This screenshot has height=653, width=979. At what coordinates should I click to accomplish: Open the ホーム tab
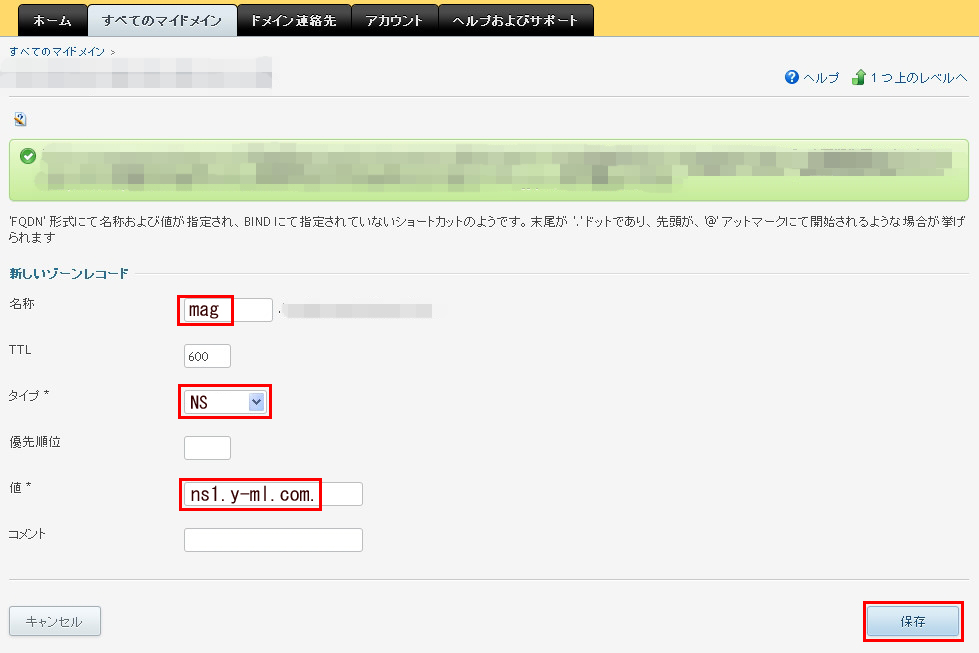pos(52,21)
